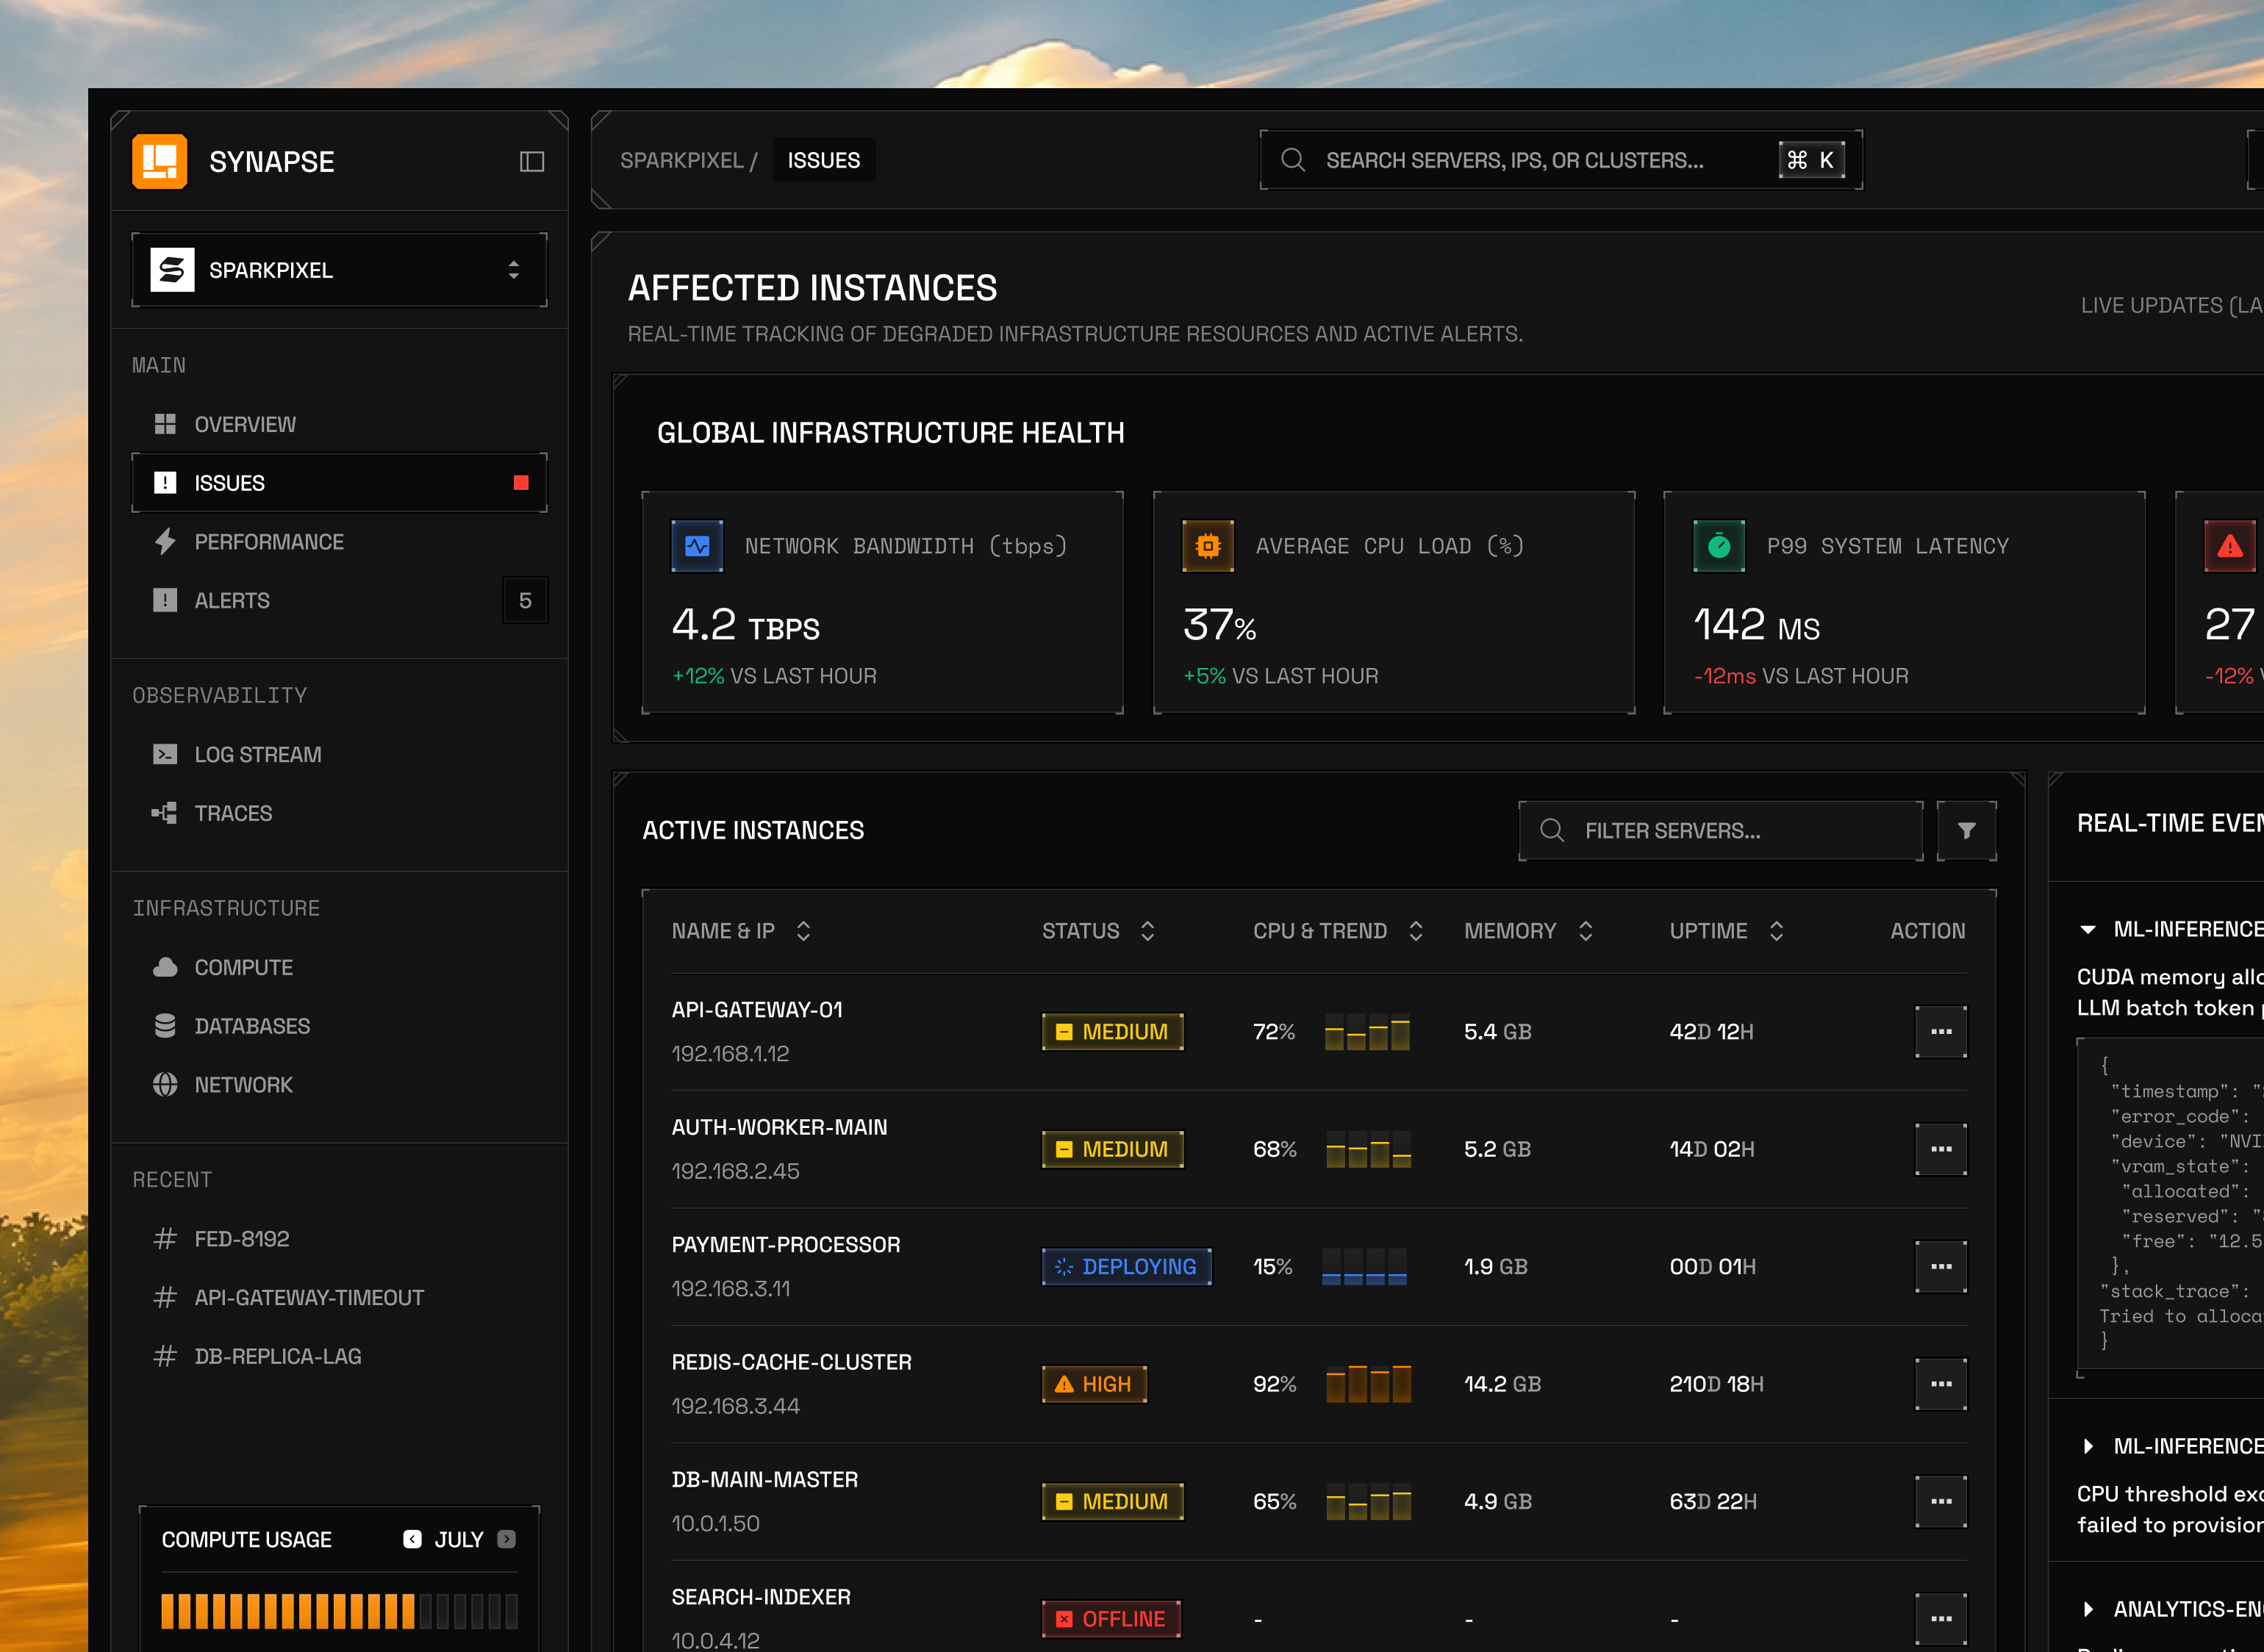
Task: Click the compute usage progress bar
Action: pyautogui.click(x=339, y=1611)
